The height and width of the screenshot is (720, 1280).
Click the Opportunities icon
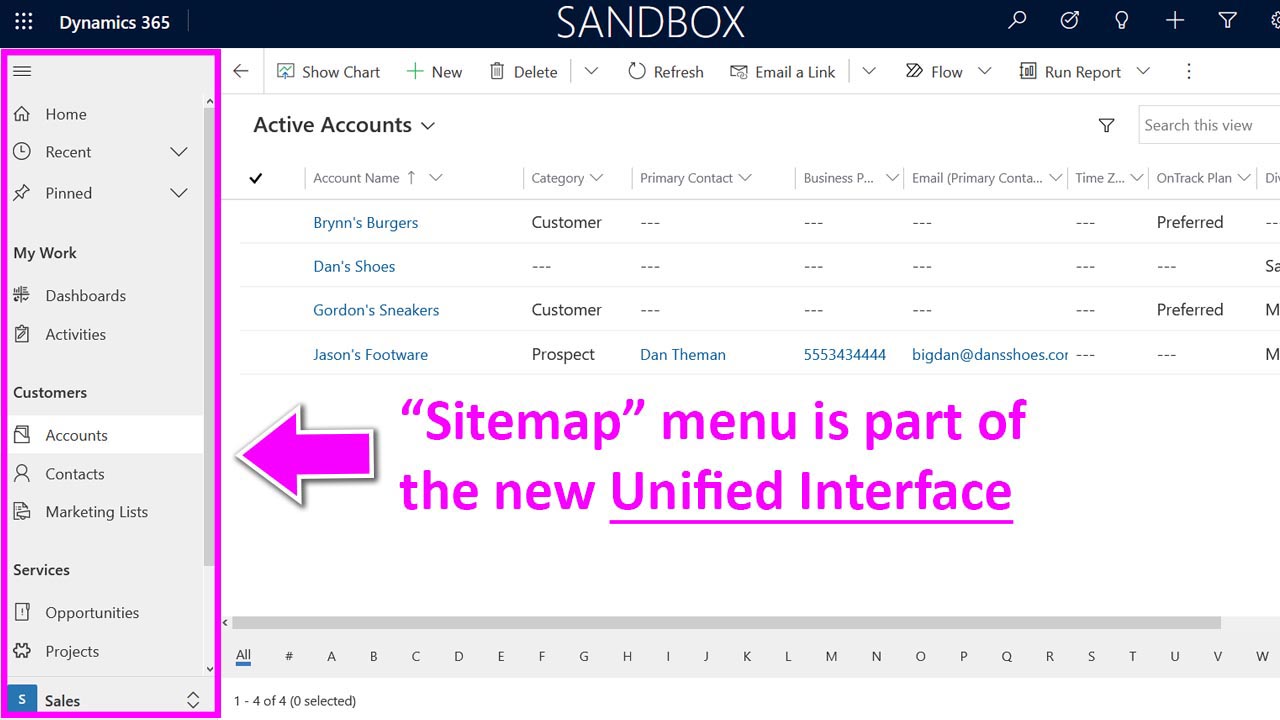(x=22, y=612)
